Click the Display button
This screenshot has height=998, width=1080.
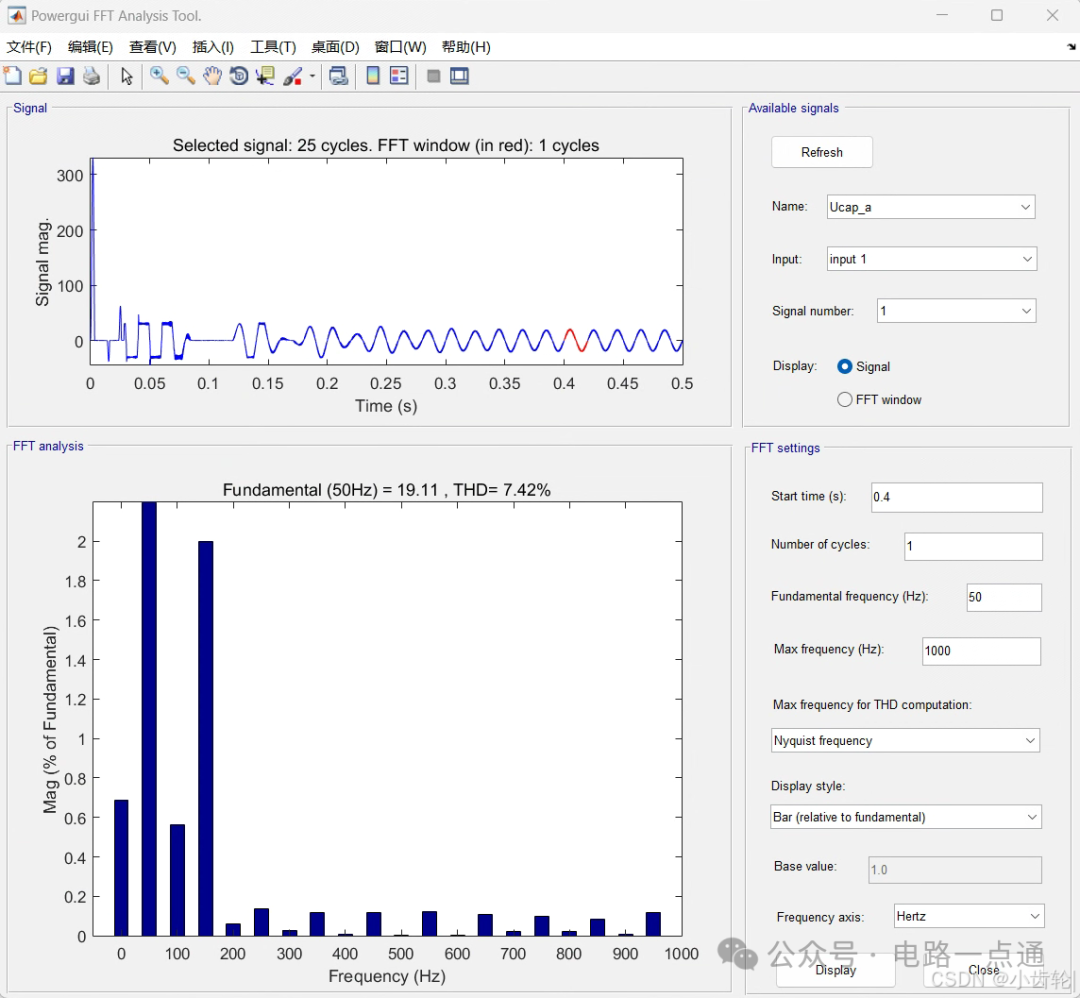(x=835, y=969)
